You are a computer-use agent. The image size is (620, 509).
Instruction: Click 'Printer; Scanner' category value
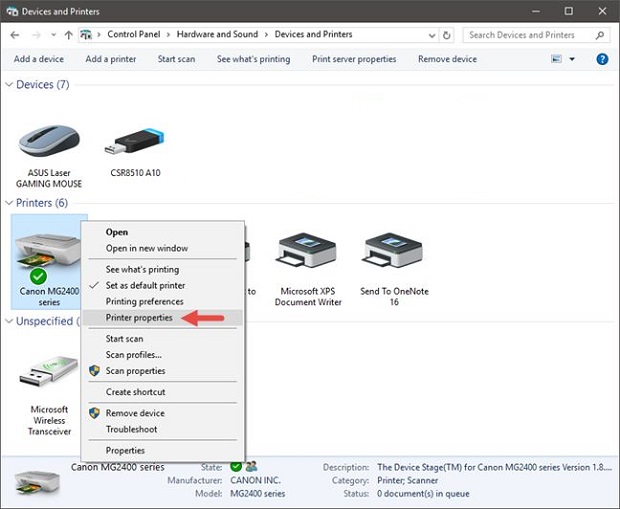pos(408,480)
